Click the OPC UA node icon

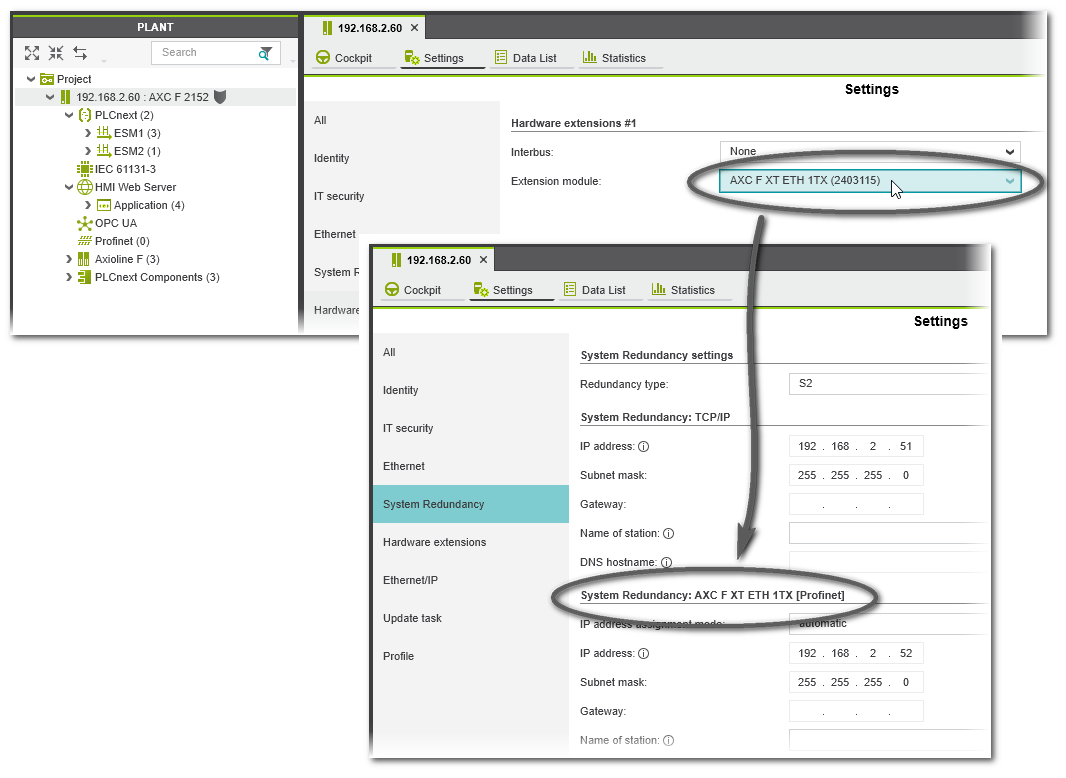(85, 223)
